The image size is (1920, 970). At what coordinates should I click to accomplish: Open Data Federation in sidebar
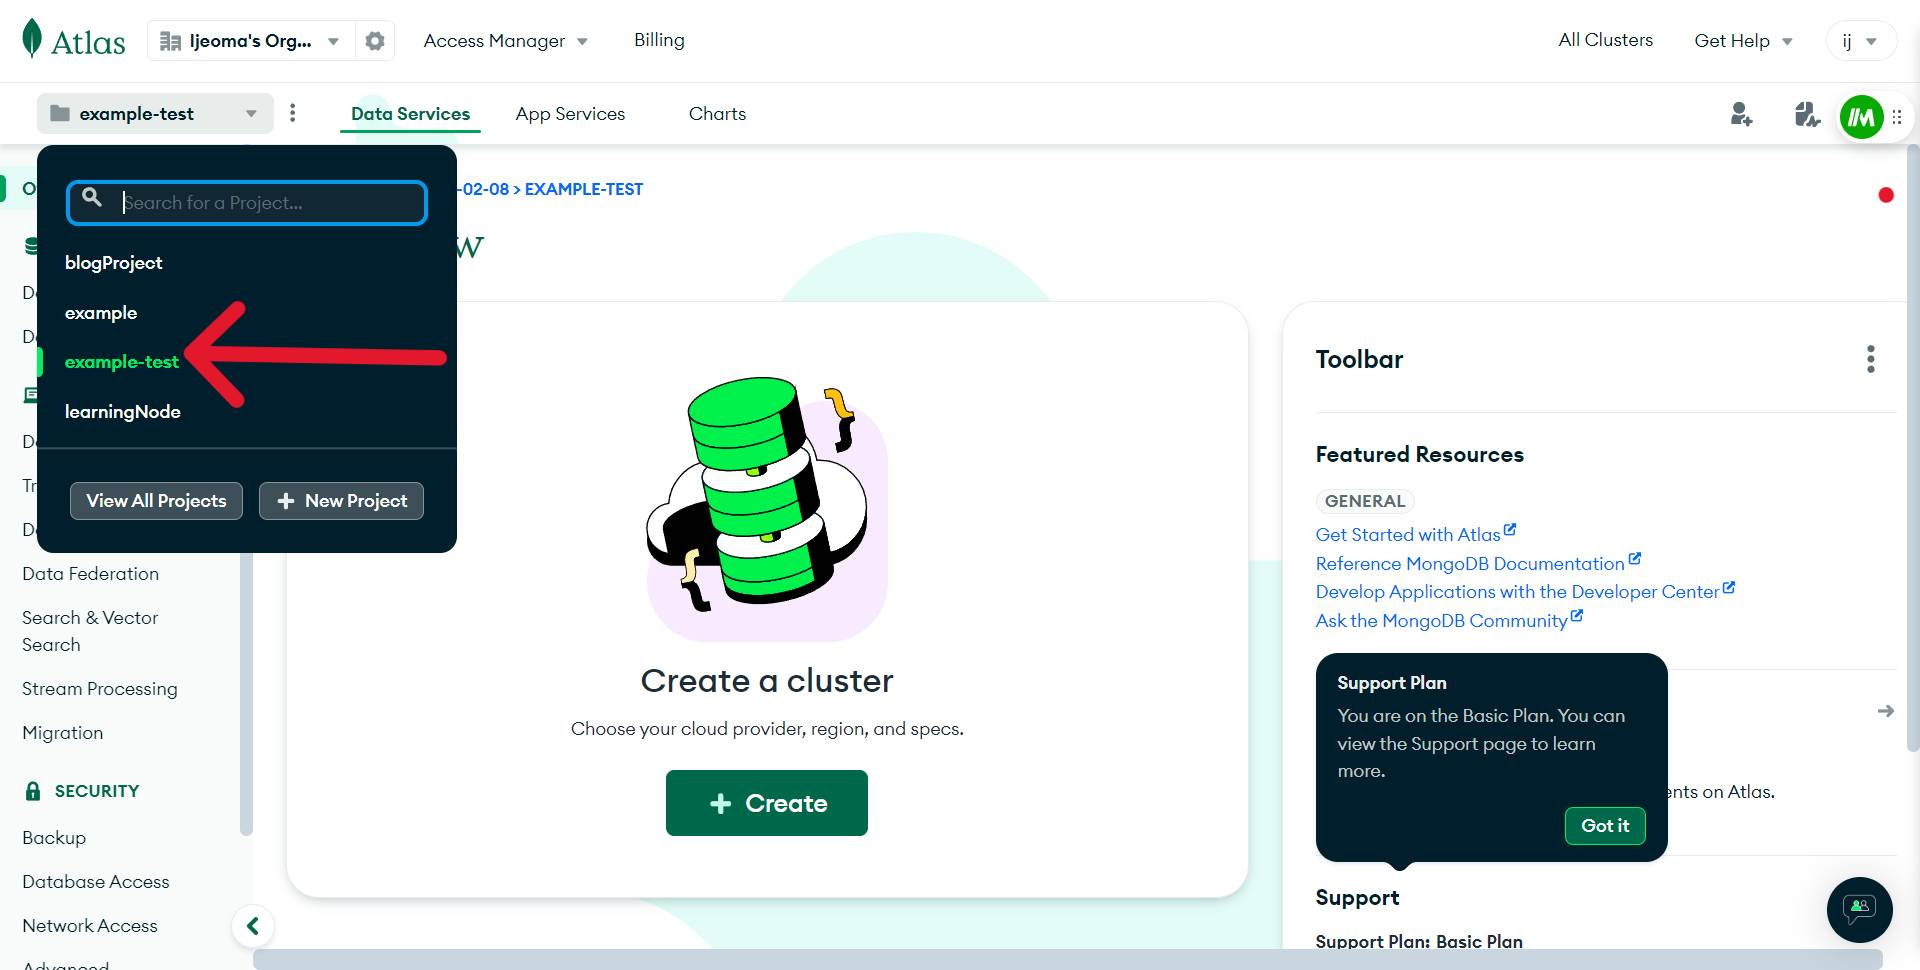click(x=90, y=574)
